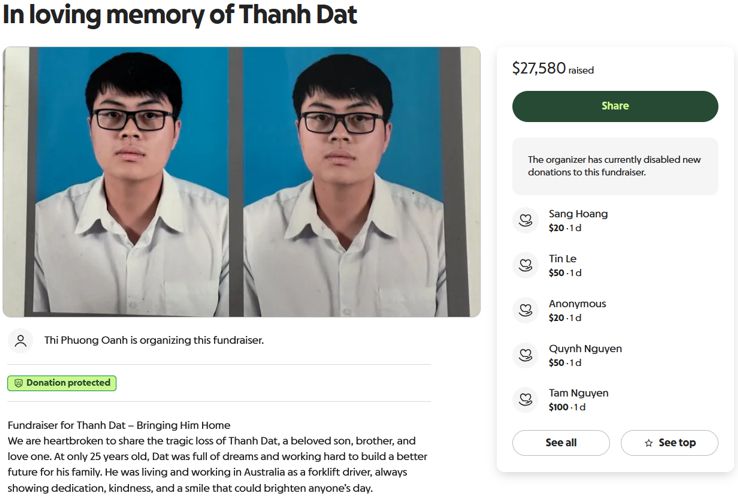Click the star icon in See top
738x501 pixels.
click(648, 443)
